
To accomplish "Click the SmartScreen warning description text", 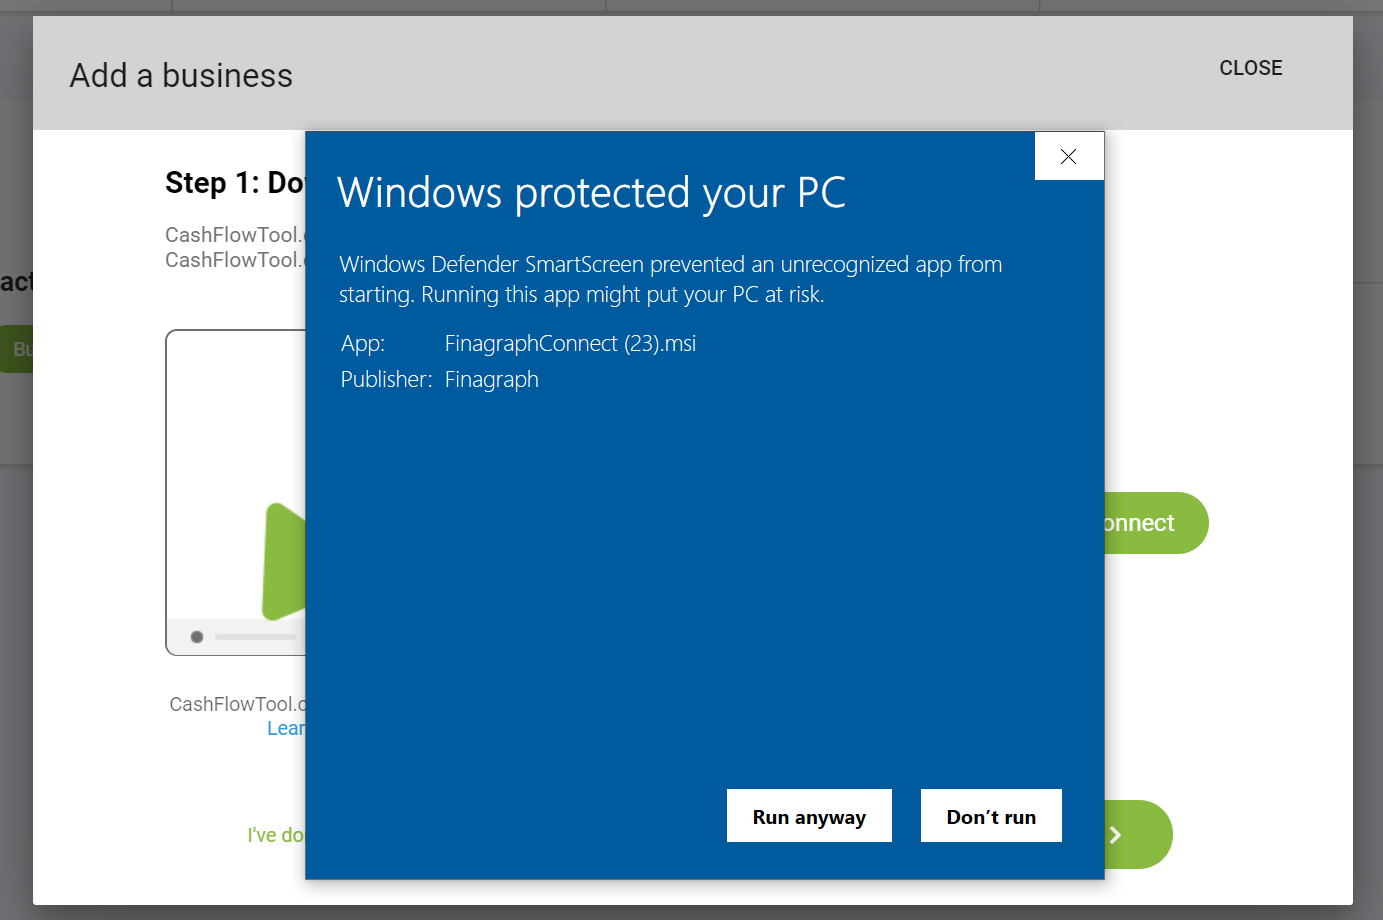I will tap(670, 279).
